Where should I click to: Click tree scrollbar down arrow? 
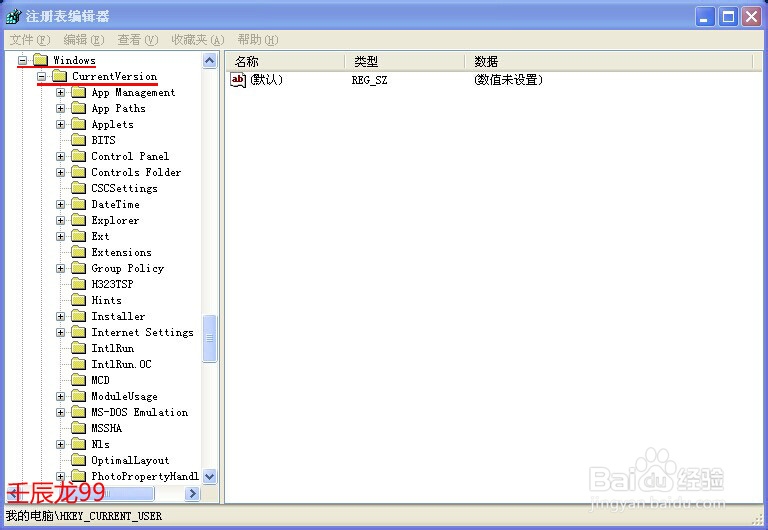[210, 476]
